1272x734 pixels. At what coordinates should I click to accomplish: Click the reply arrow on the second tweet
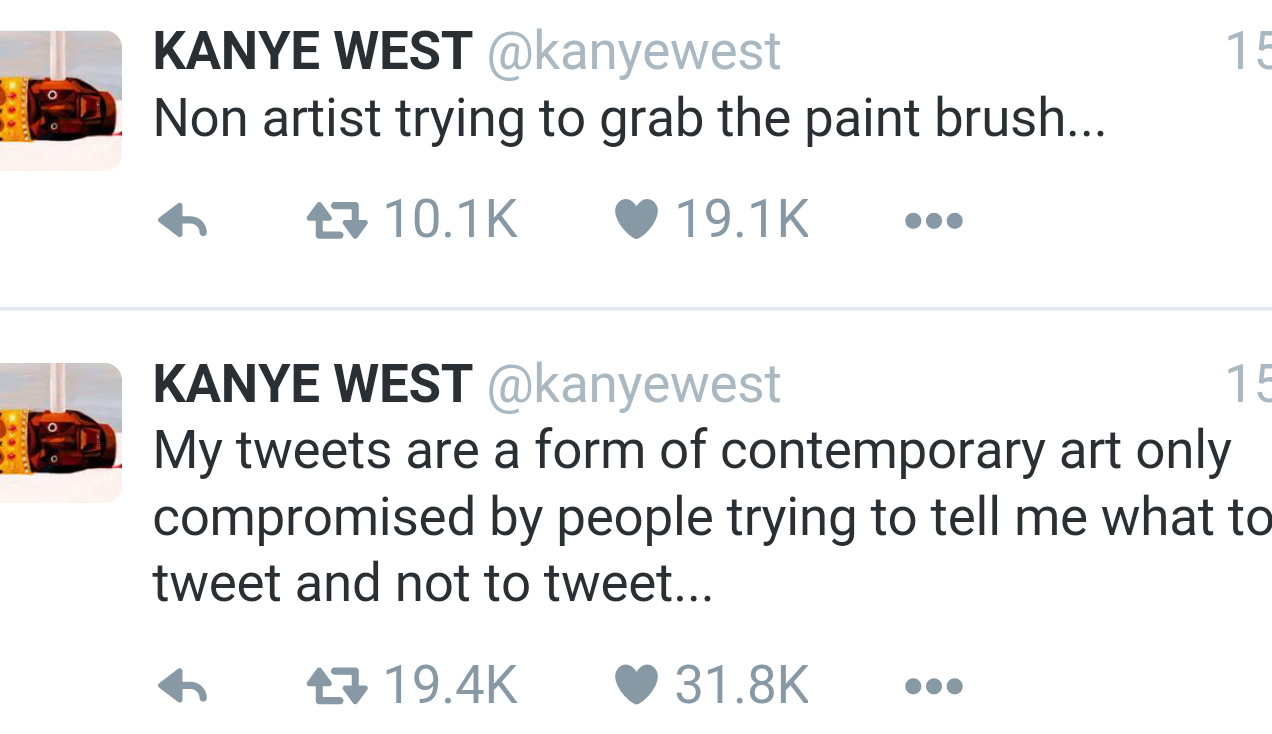click(184, 686)
